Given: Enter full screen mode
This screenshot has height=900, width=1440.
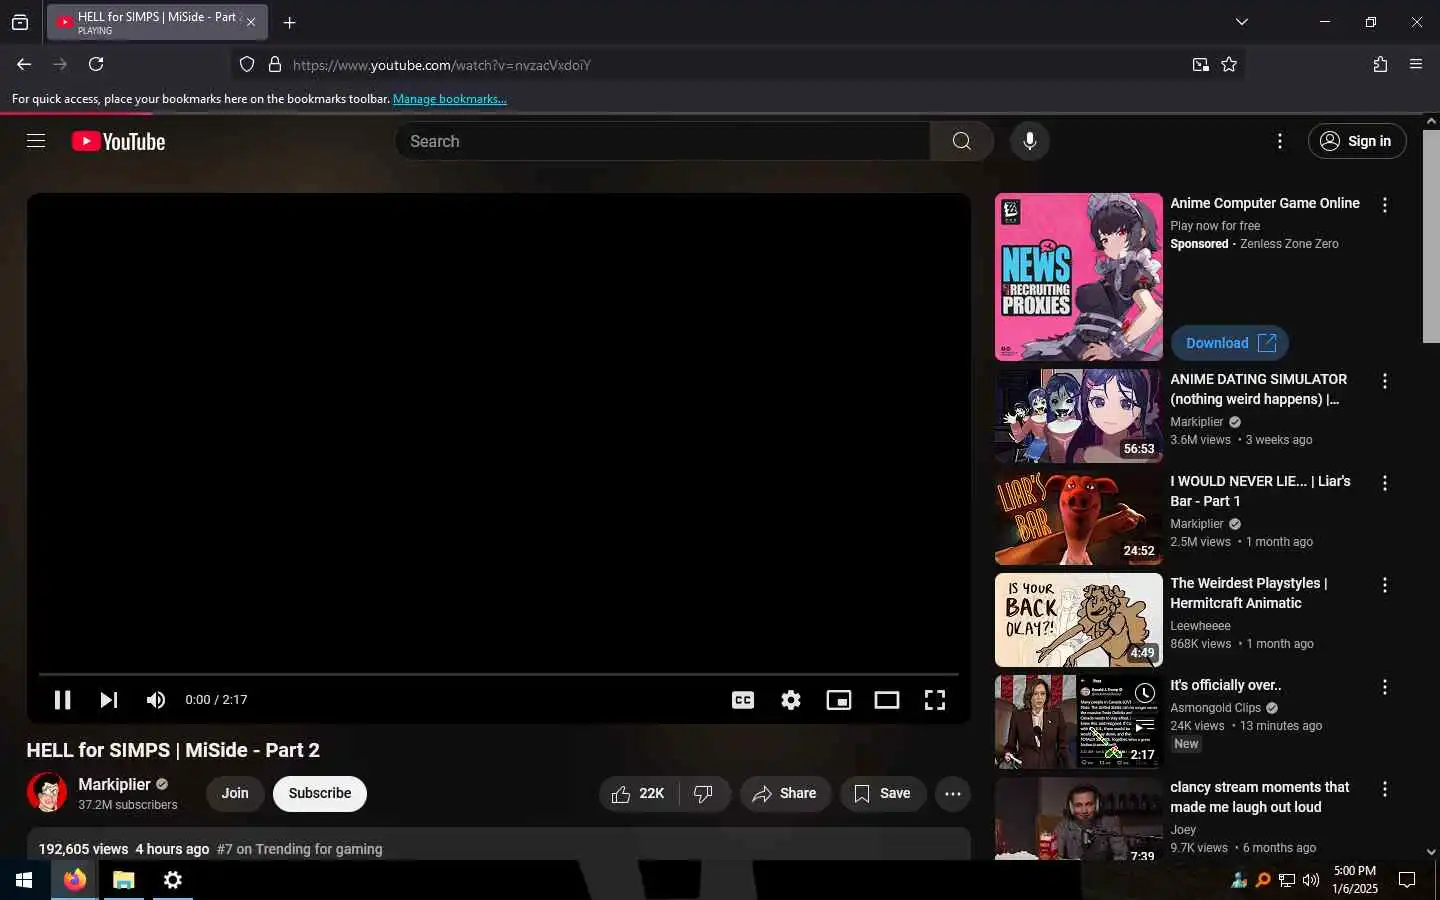Looking at the screenshot, I should point(935,700).
